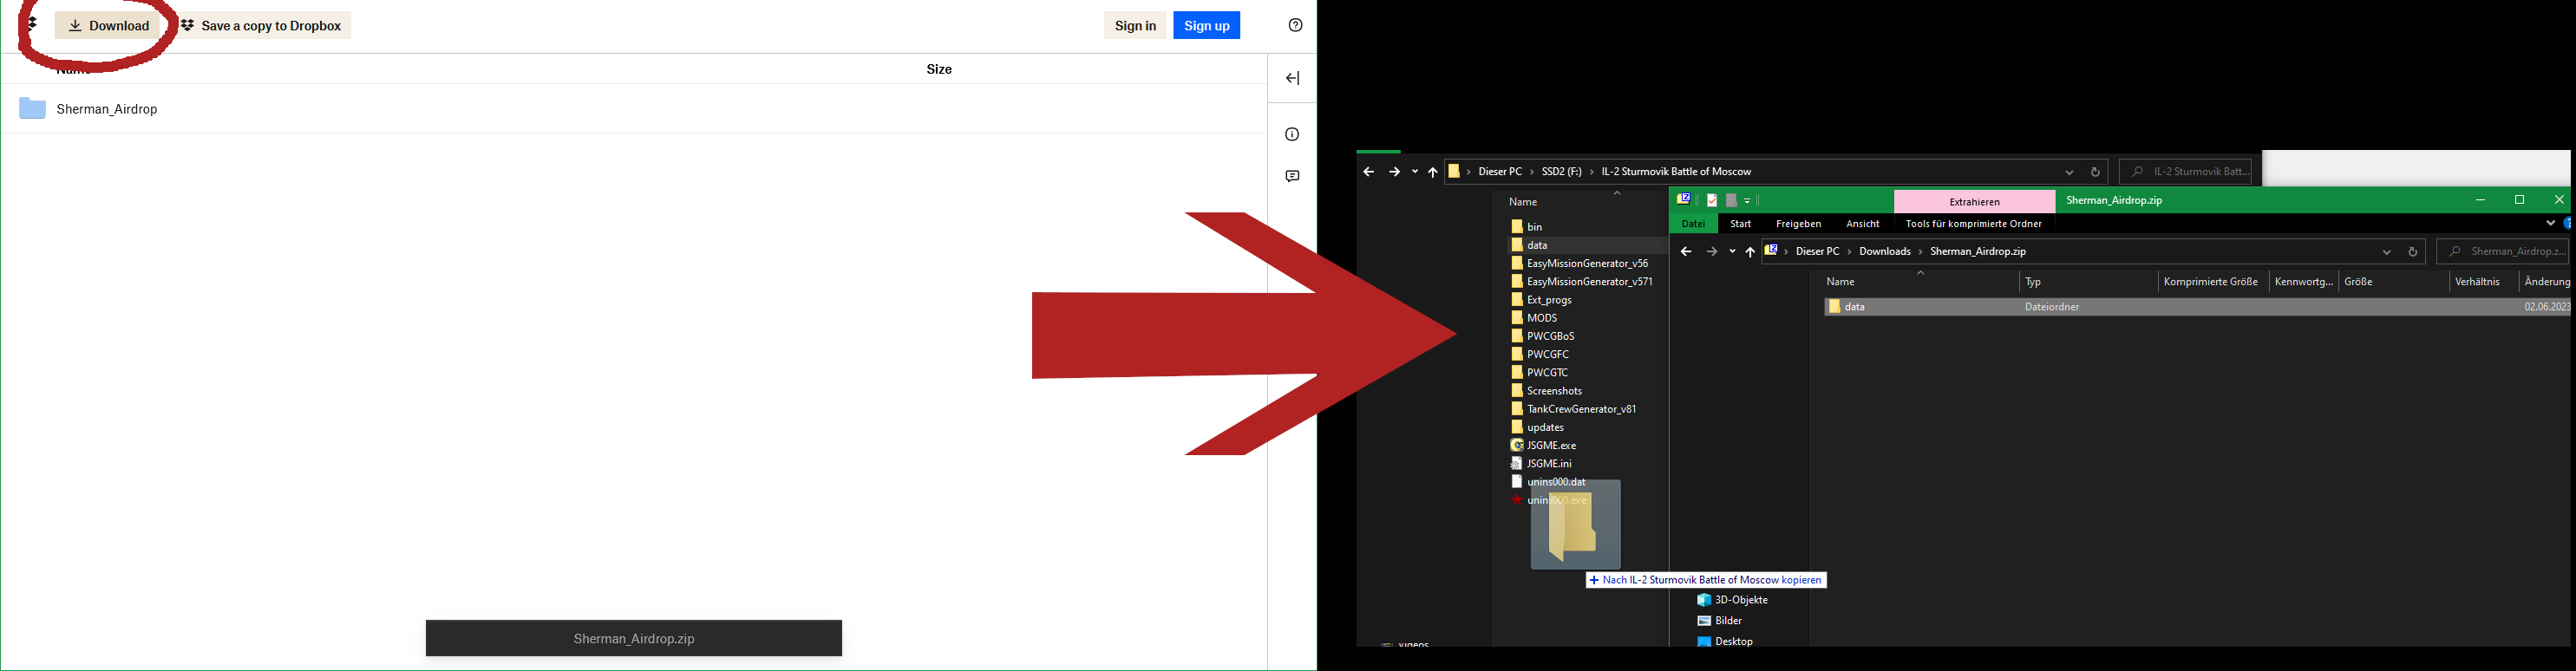Collapse the Dropbox right sidebar panel

1292,78
